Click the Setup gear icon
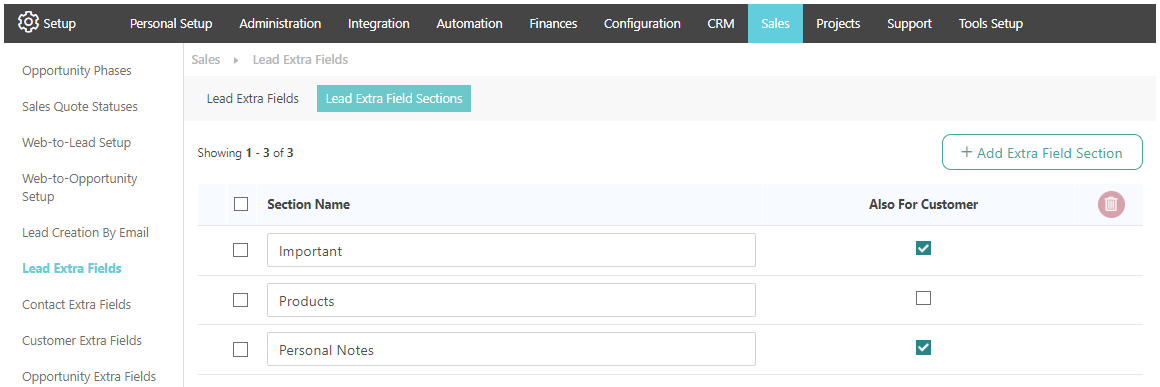Screen dimensions: 1160x387 (x=28, y=23)
